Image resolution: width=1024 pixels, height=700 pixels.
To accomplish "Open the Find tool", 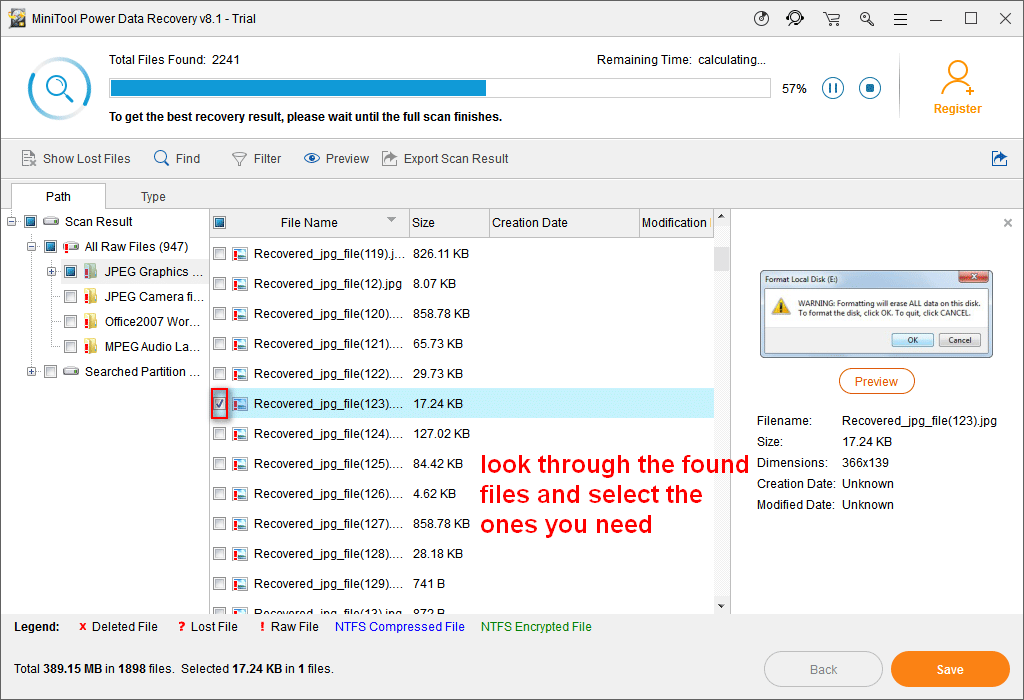I will [176, 158].
